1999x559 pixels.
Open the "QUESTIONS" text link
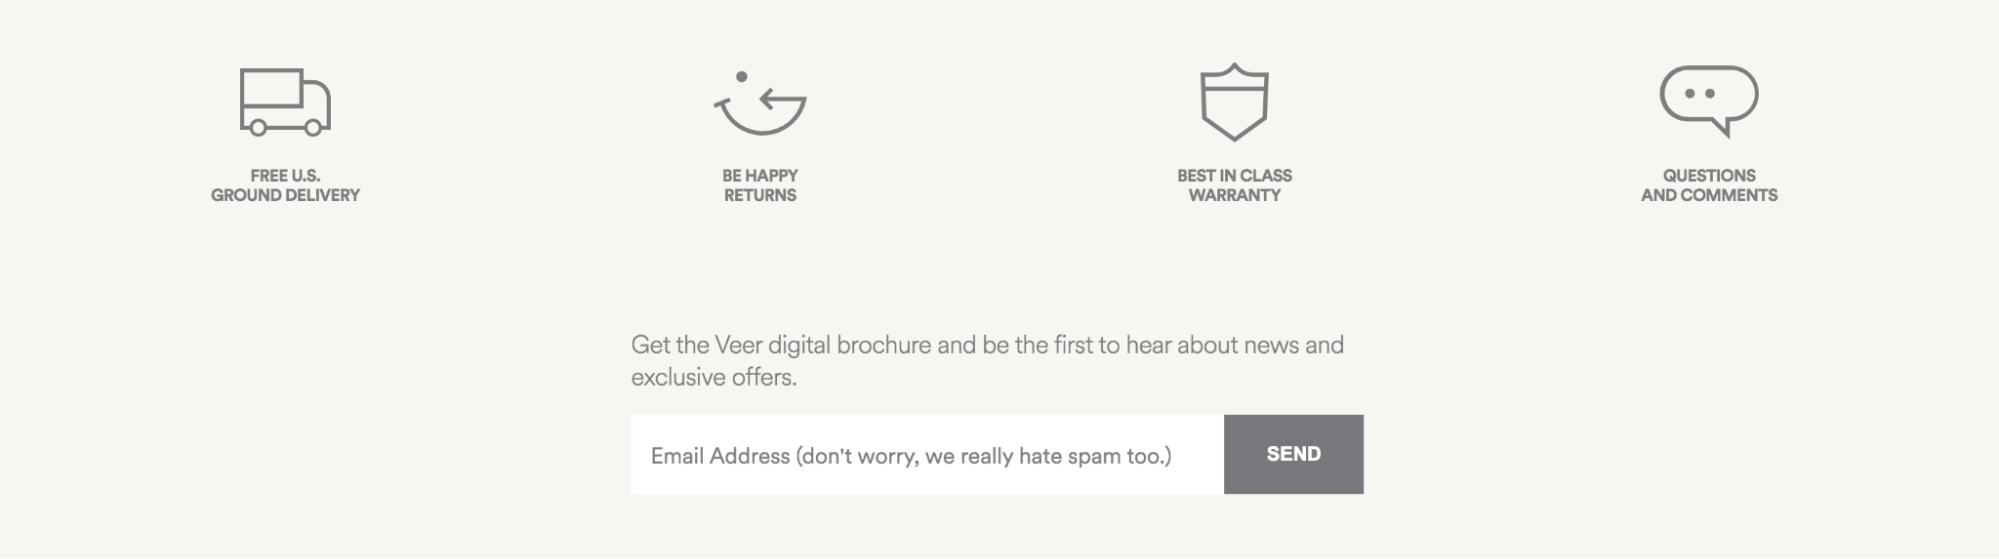tap(1709, 176)
